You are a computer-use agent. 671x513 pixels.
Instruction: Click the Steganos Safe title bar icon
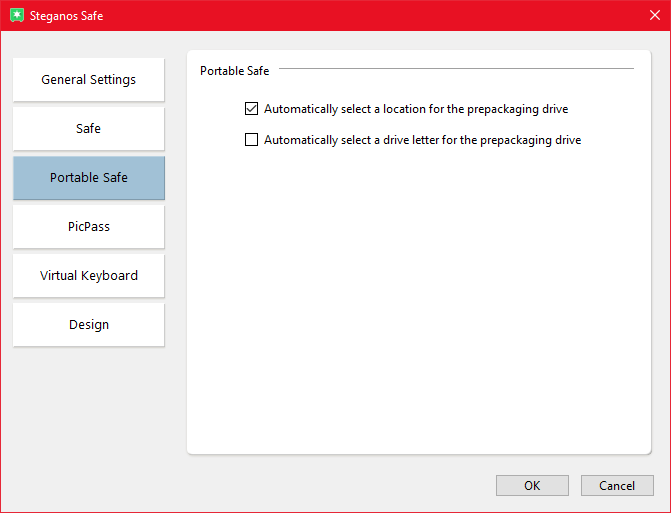16,16
